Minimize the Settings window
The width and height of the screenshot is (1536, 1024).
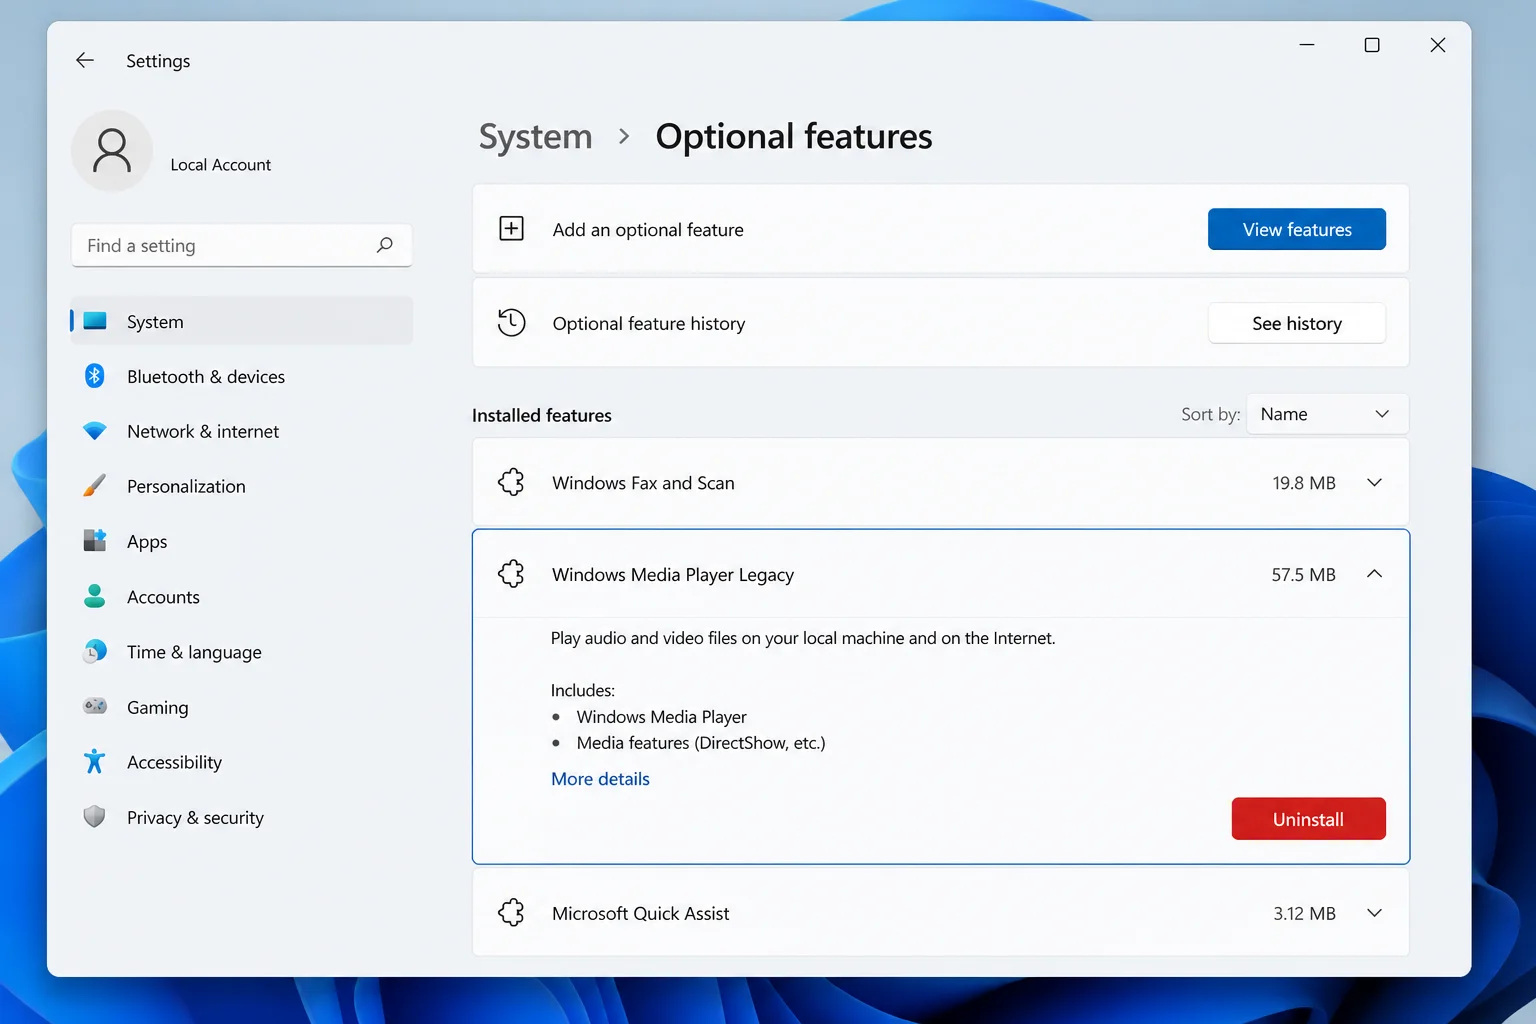1307,45
